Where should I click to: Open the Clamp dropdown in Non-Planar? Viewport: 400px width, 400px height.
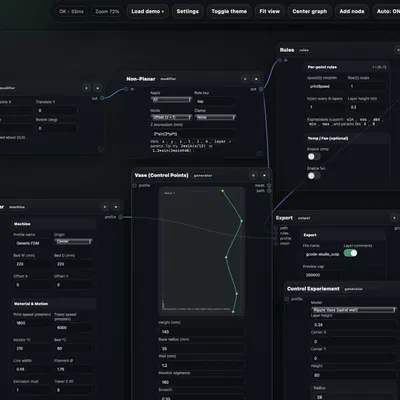click(215, 117)
